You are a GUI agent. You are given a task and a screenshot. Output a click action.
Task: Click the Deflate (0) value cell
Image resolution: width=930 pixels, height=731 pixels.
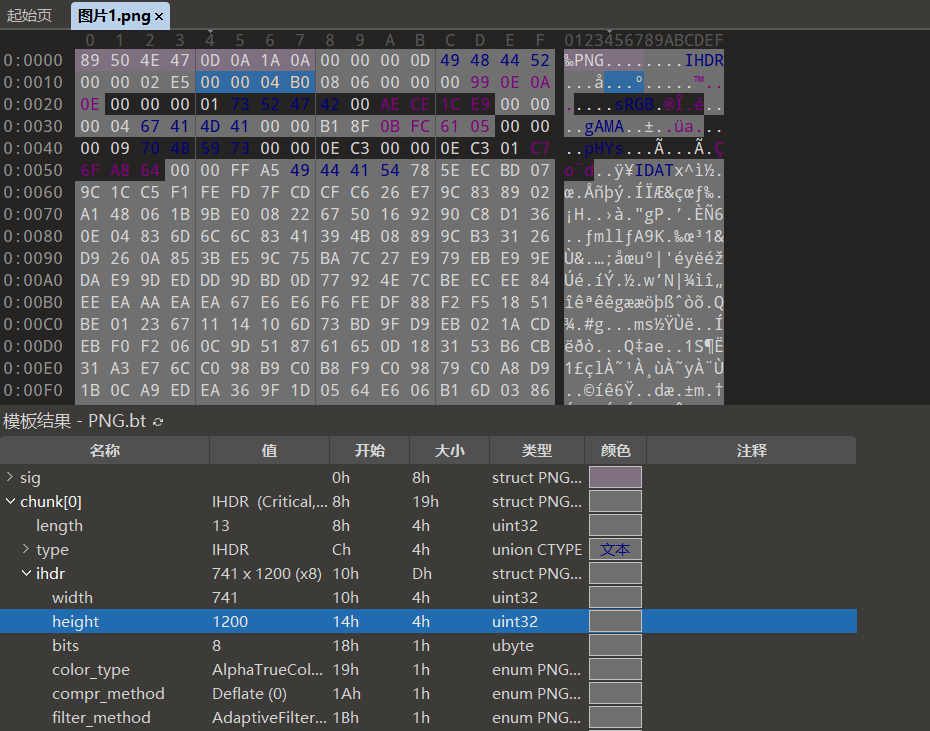point(249,694)
